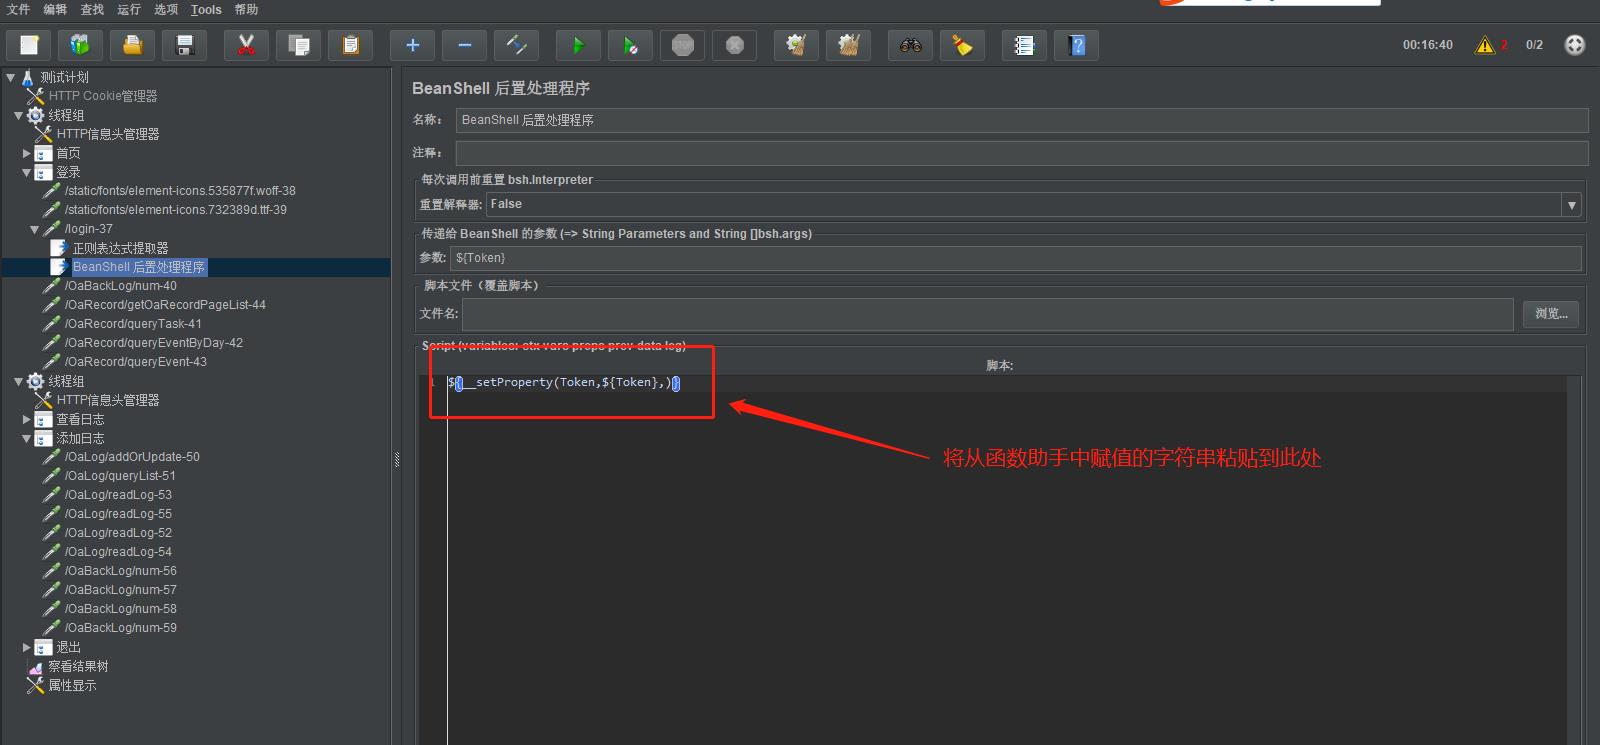Expand the 退出 controller node
Viewport: 1600px width, 745px height.
pyautogui.click(x=27, y=647)
